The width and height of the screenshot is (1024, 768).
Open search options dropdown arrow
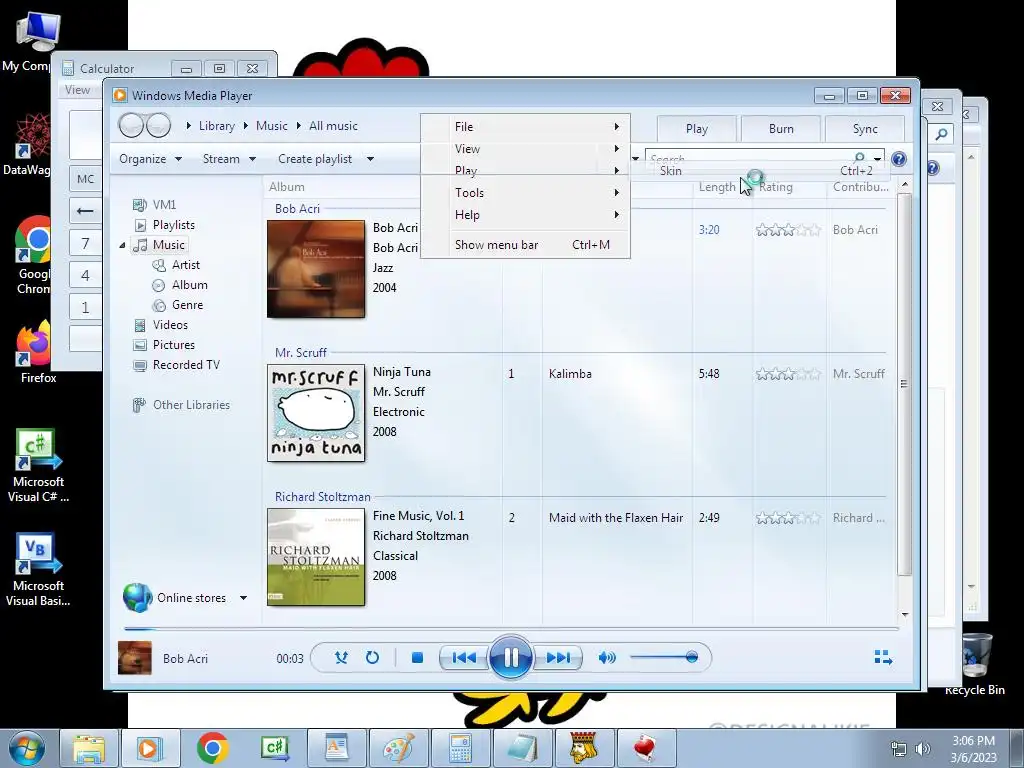pos(878,157)
